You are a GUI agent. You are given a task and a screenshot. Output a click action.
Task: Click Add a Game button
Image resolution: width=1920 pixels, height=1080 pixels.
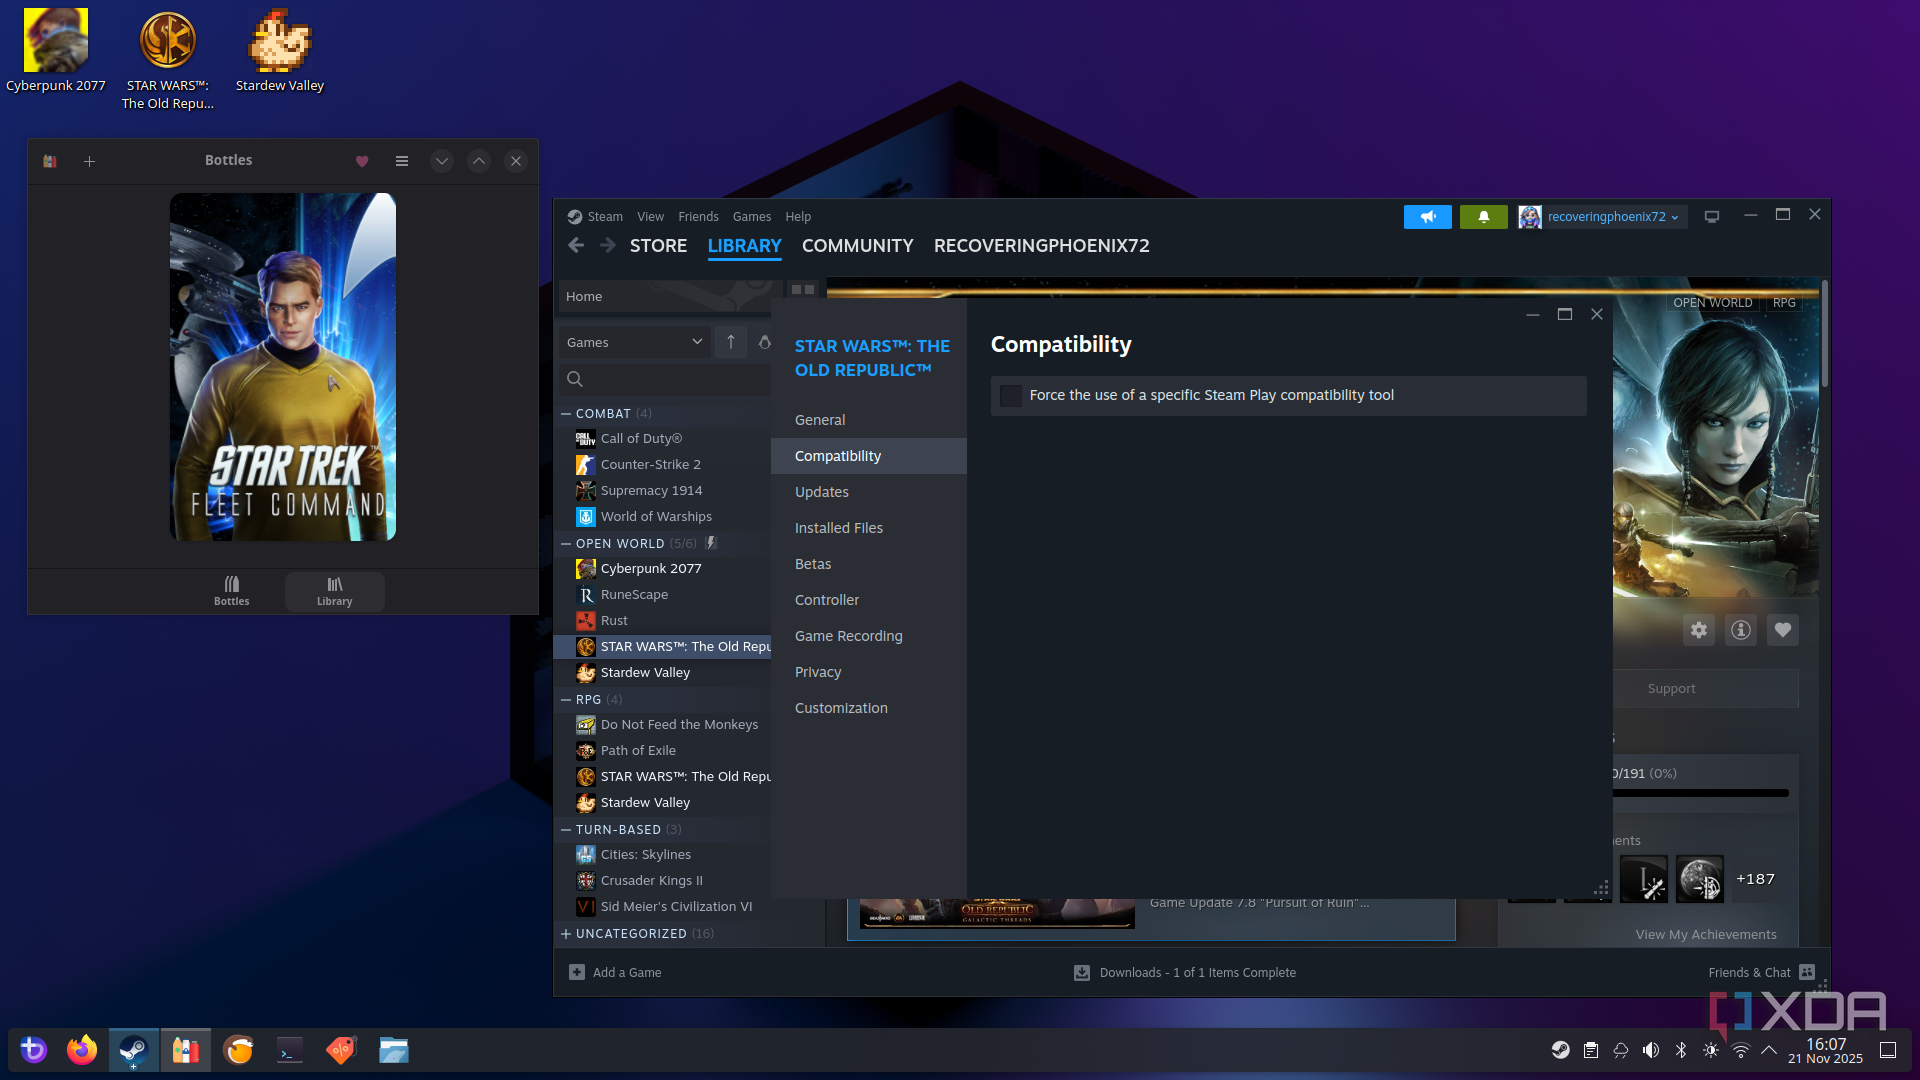coord(615,972)
